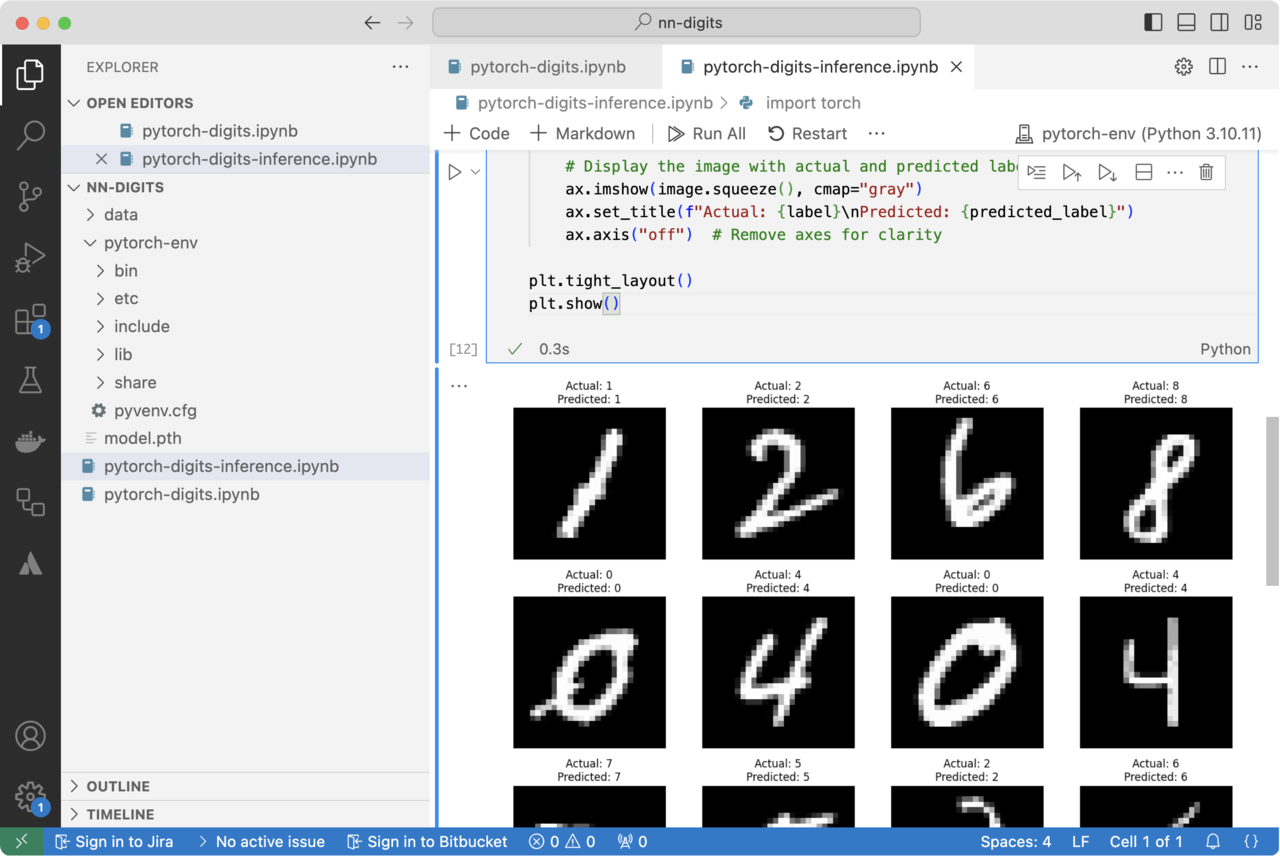Collapse the pytorch-env folder
Screen dimensions: 1280x856
(150, 243)
